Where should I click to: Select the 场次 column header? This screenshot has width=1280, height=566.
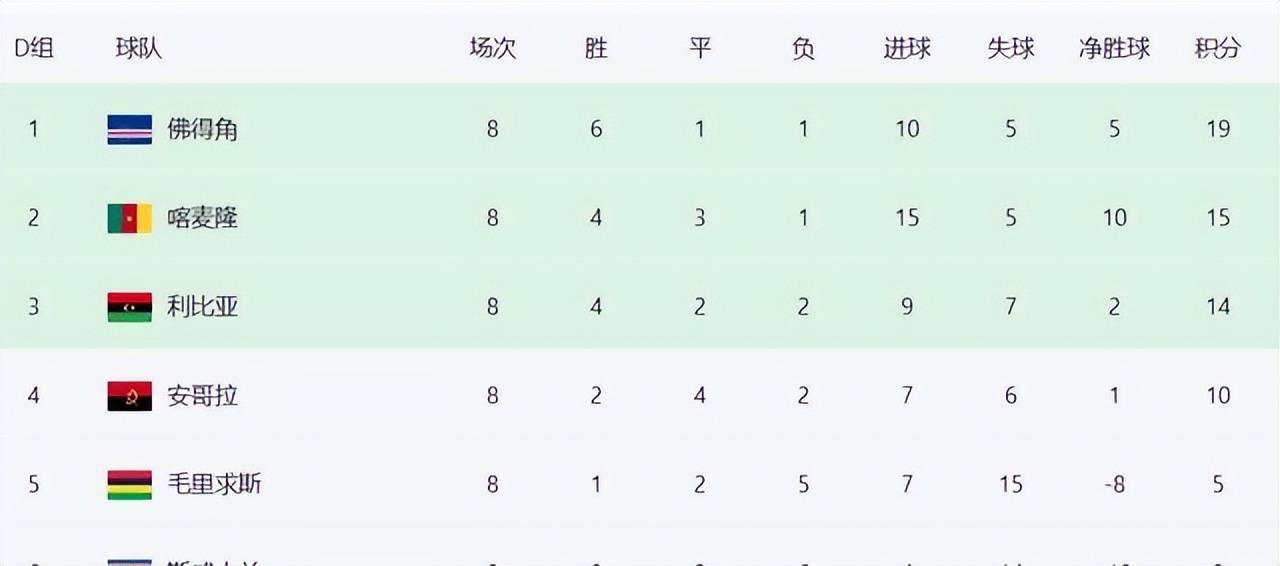493,48
